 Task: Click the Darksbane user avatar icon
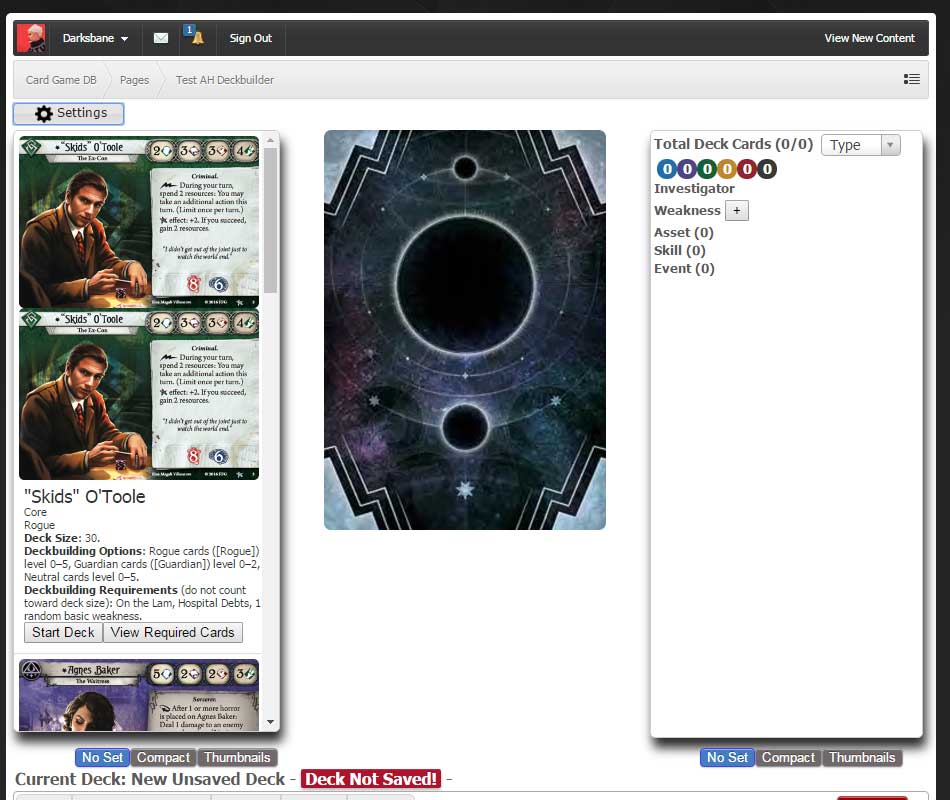31,38
